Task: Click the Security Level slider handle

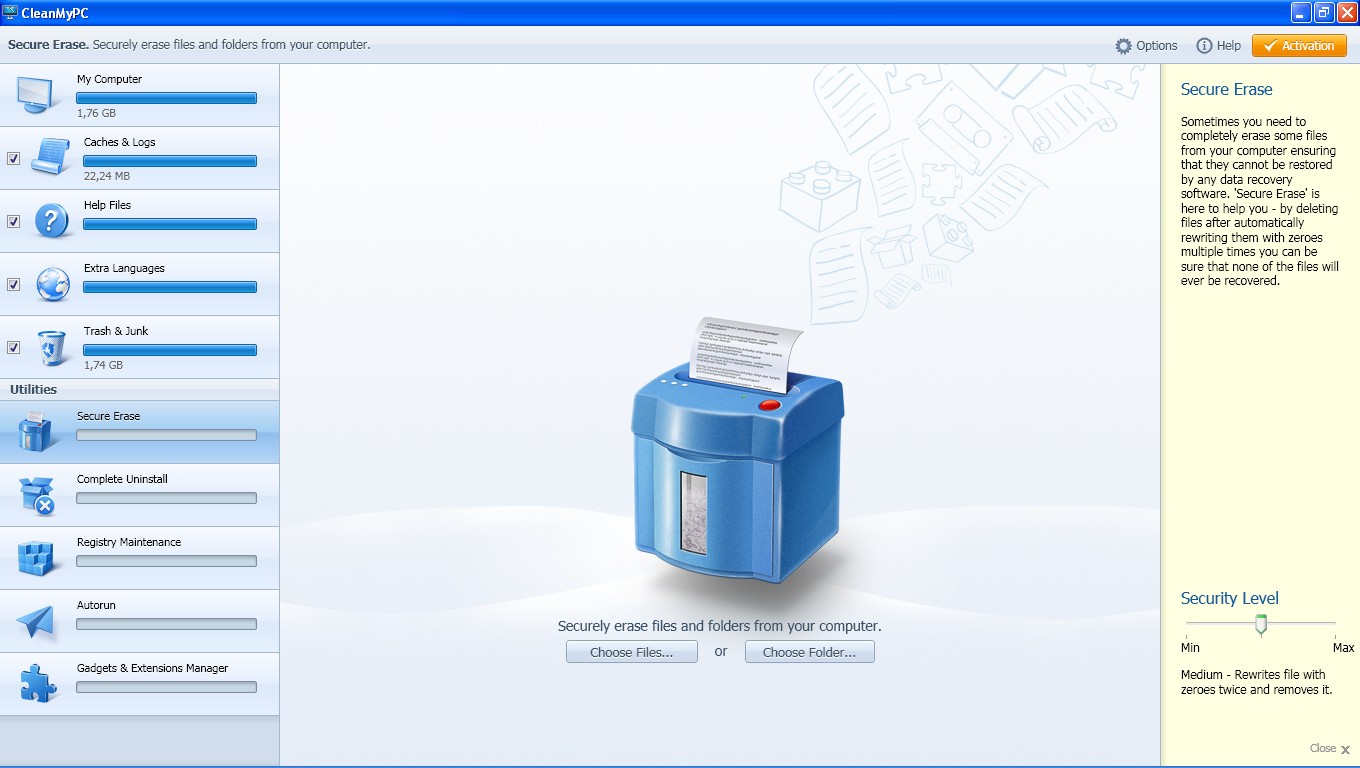Action: 1261,625
